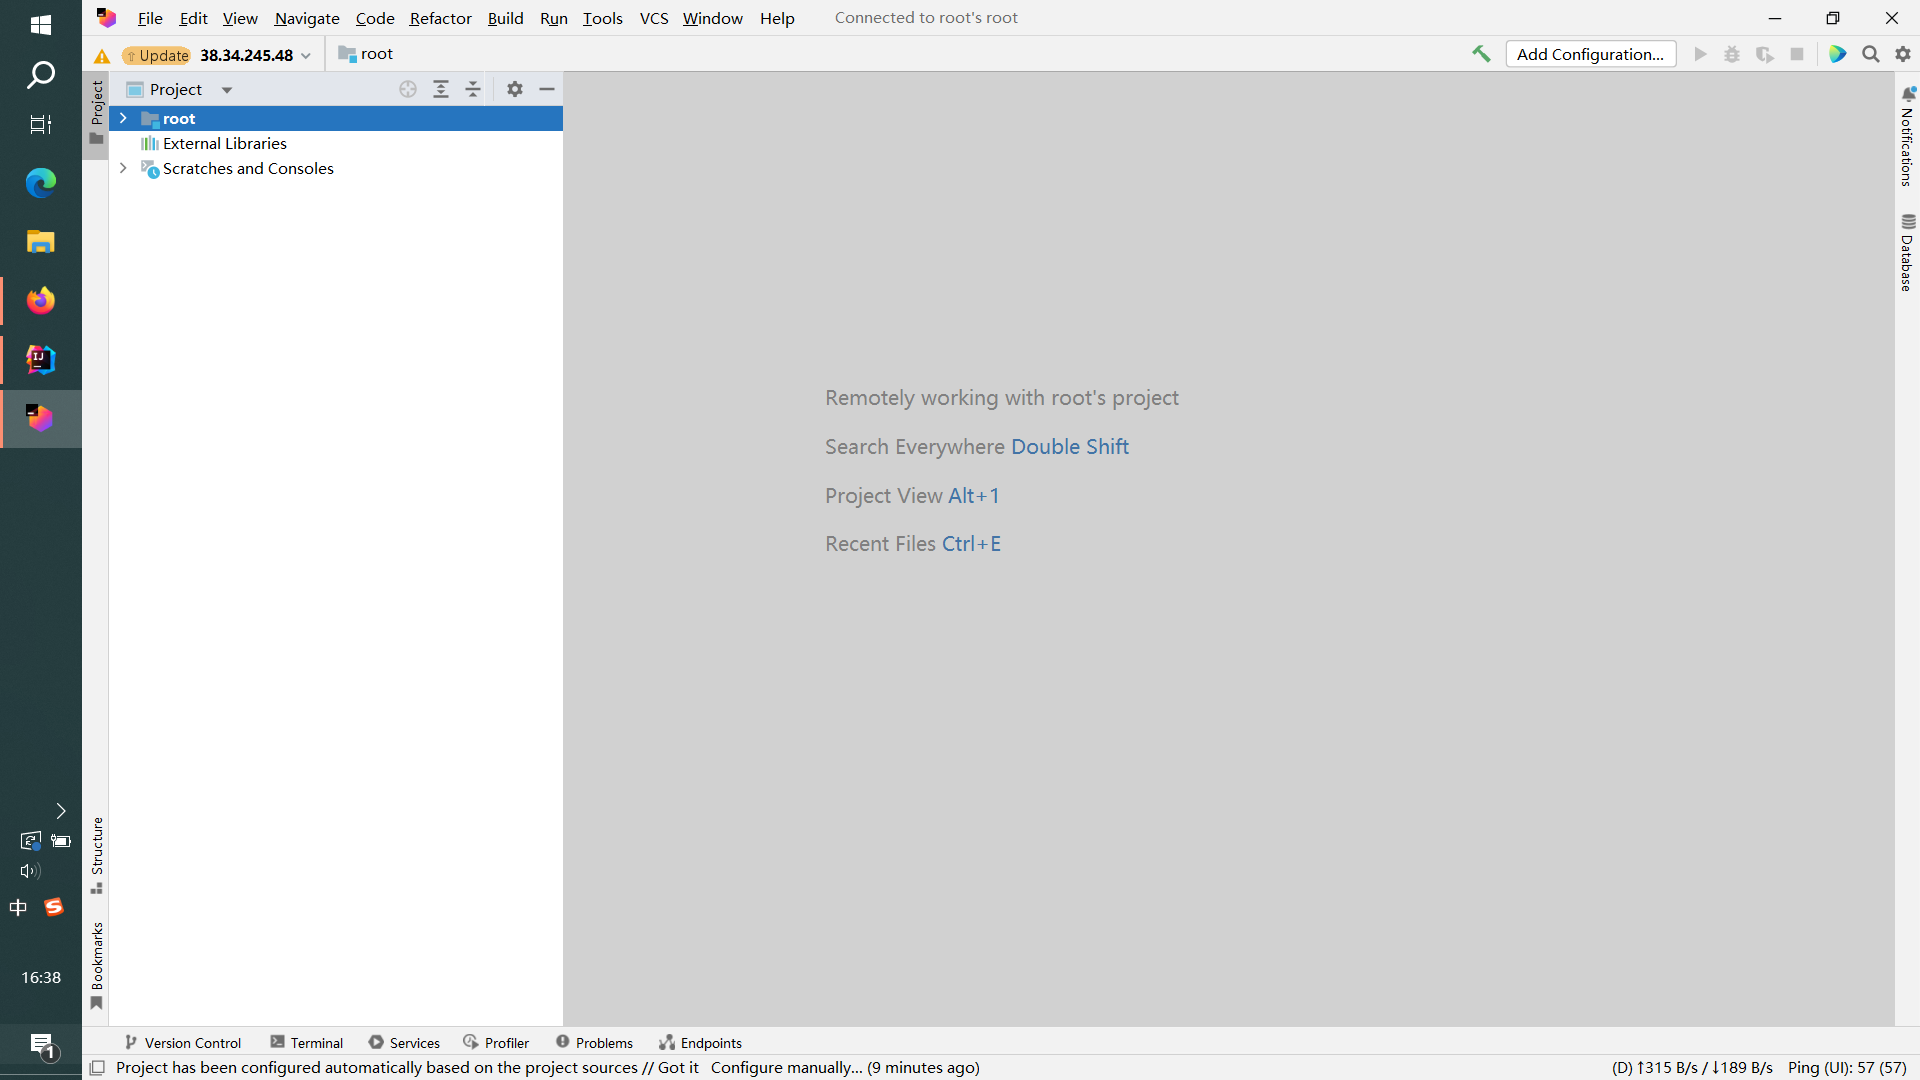Open the host address dropdown next to Update
Viewport: 1920px width, 1080px height.
click(306, 55)
